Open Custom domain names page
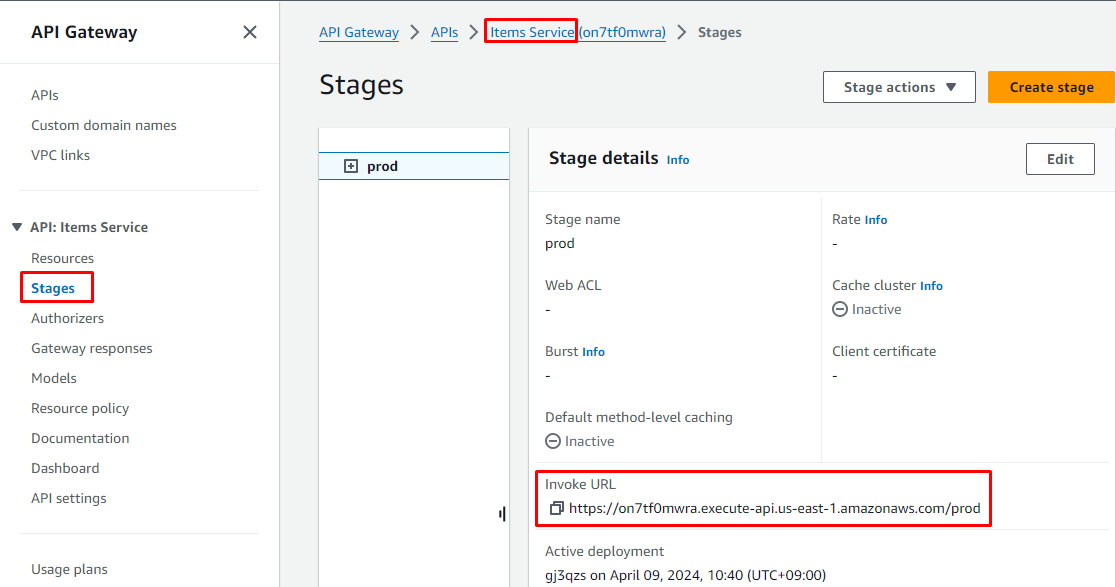Viewport: 1116px width, 587px height. pyautogui.click(x=103, y=125)
